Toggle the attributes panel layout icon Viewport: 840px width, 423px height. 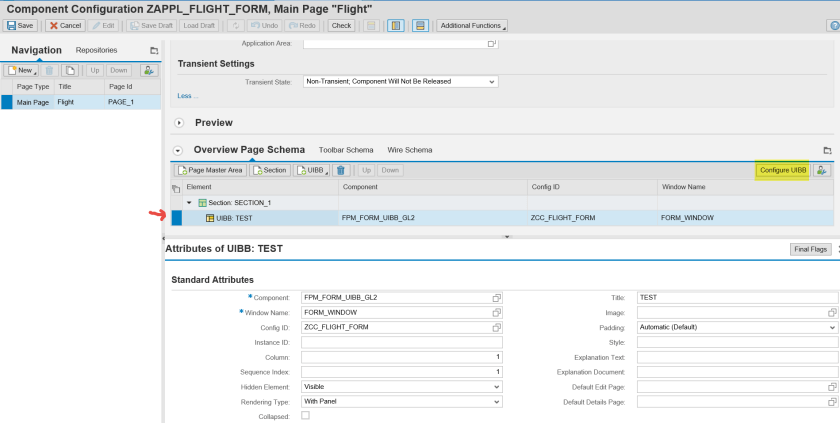point(420,25)
